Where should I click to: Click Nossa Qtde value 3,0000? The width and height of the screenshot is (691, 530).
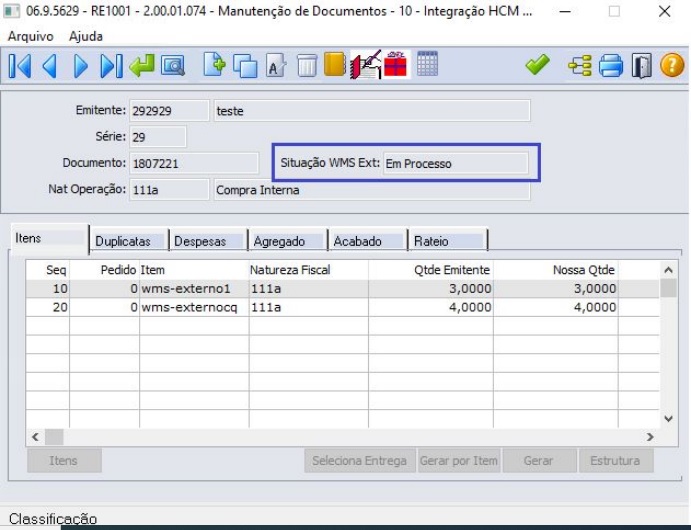tap(595, 289)
